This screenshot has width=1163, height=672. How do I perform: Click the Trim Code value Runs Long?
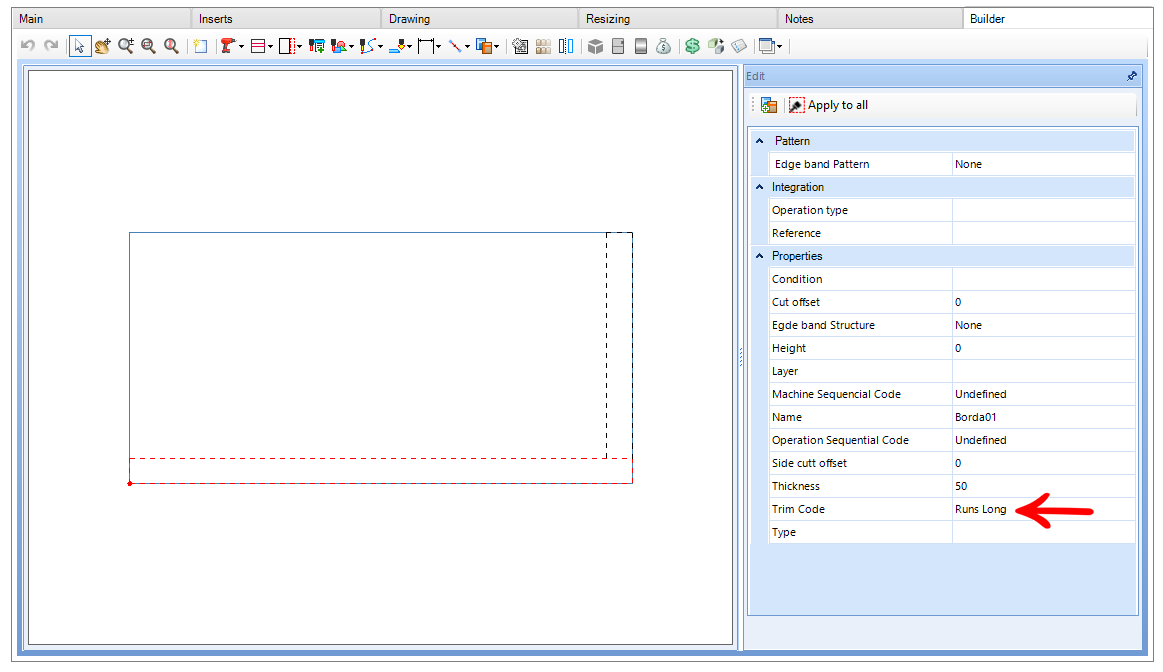point(1044,509)
